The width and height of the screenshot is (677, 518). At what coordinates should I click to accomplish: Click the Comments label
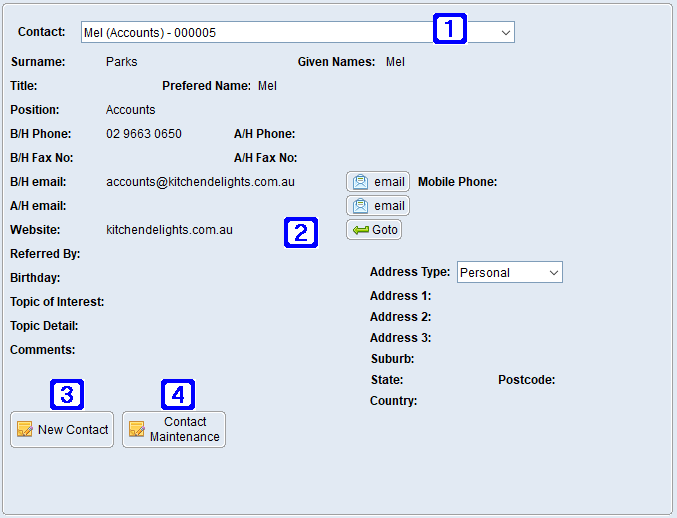[x=42, y=350]
